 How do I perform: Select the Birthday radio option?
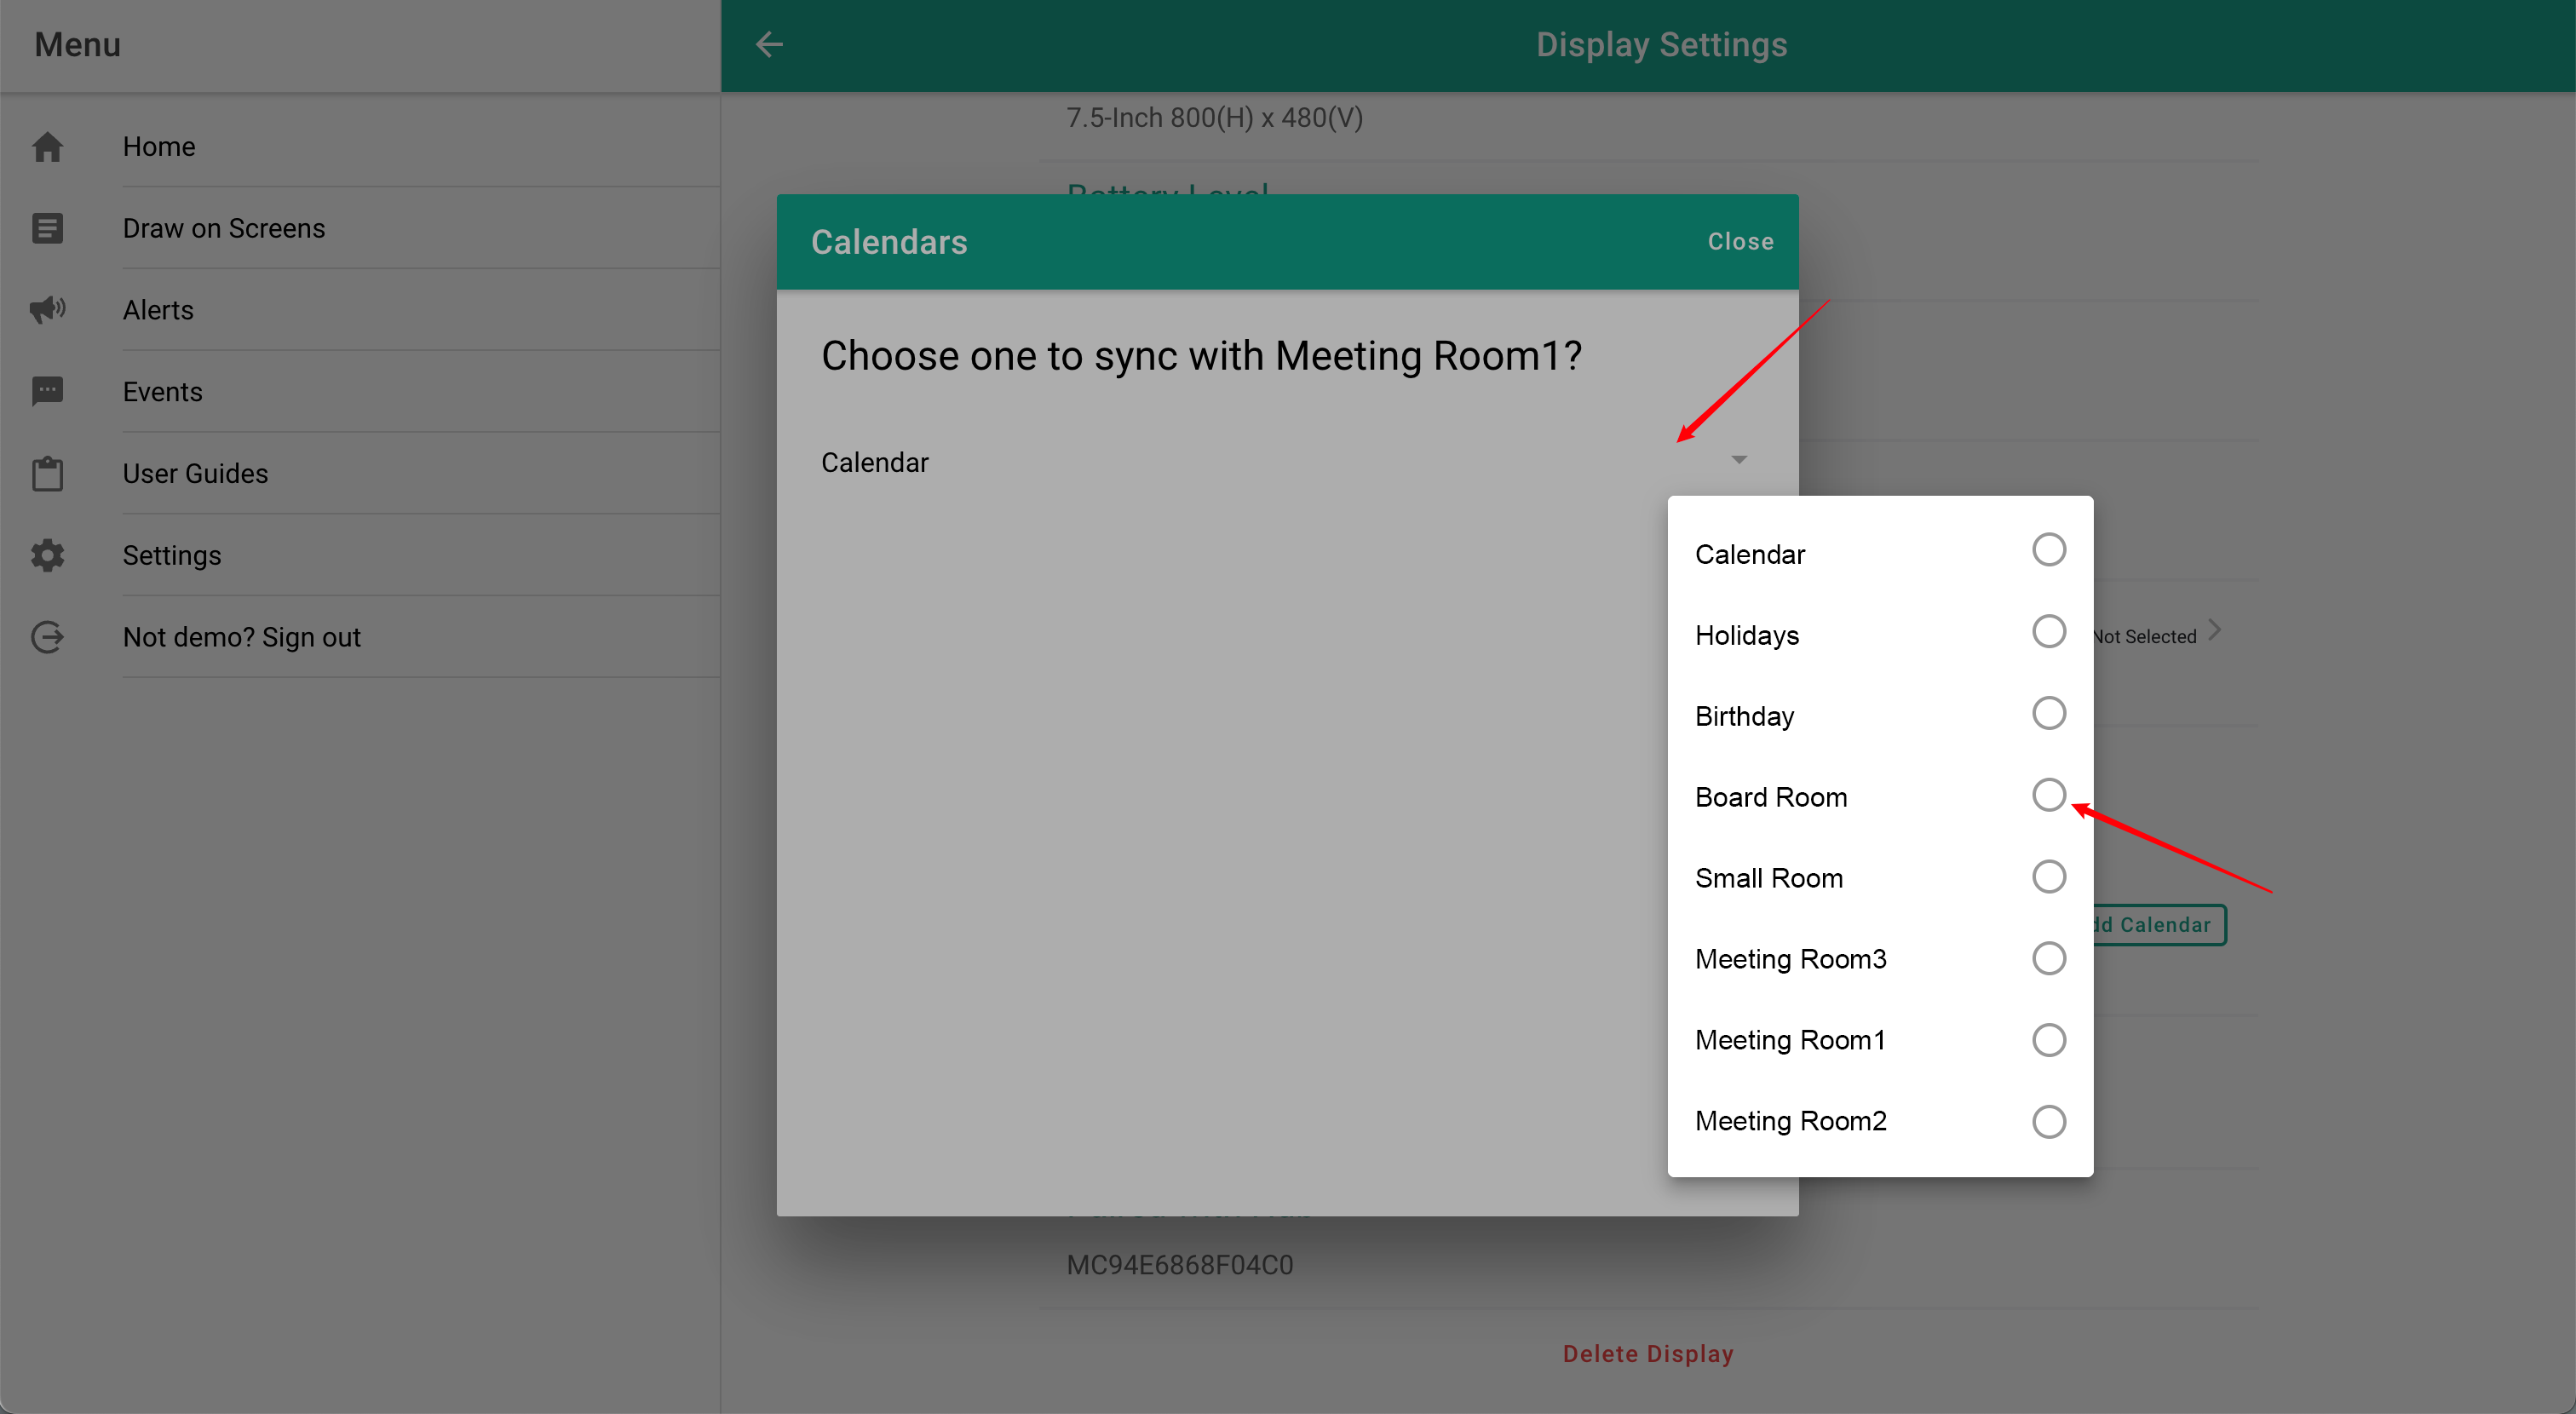[x=2048, y=713]
